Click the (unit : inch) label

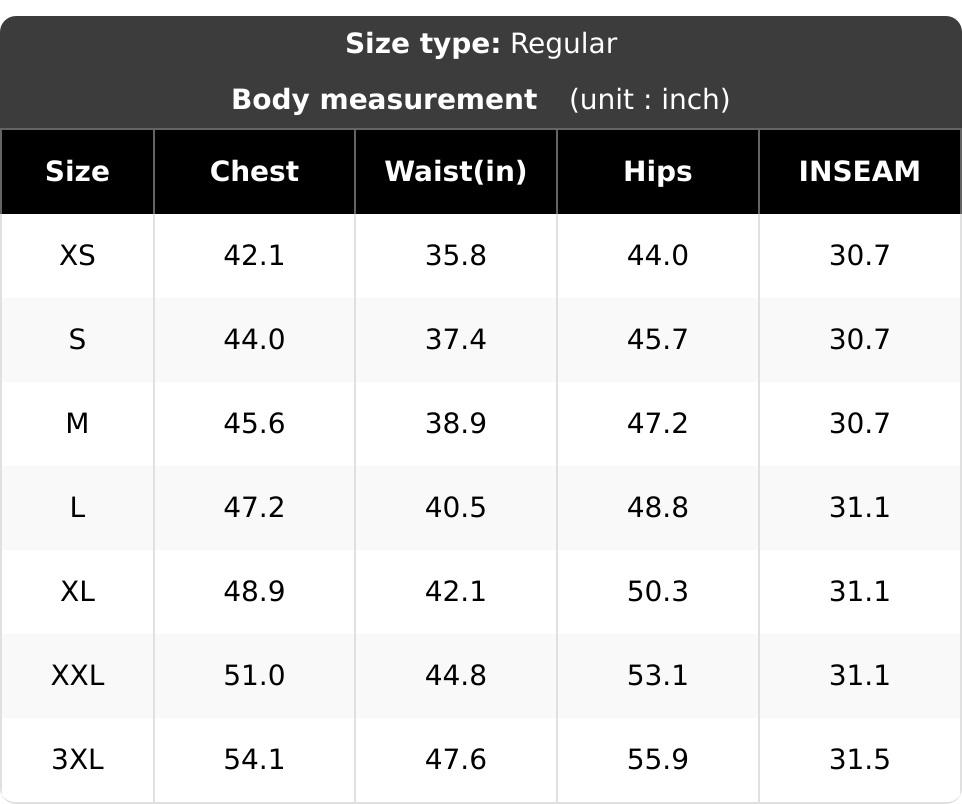click(650, 99)
